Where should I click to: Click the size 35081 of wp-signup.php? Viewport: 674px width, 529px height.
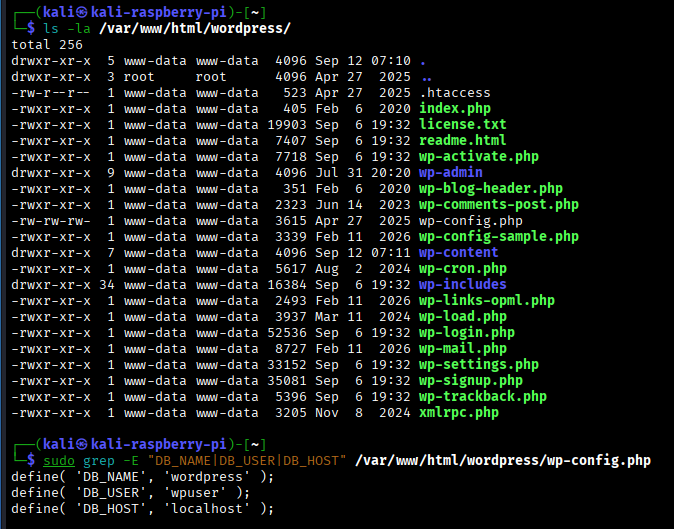[x=287, y=381]
